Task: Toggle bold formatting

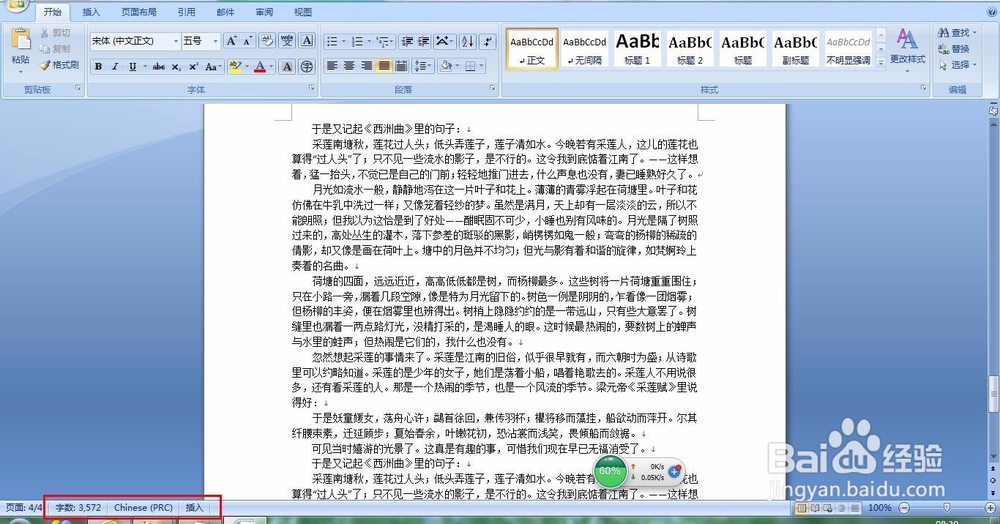Action: pyautogui.click(x=98, y=66)
